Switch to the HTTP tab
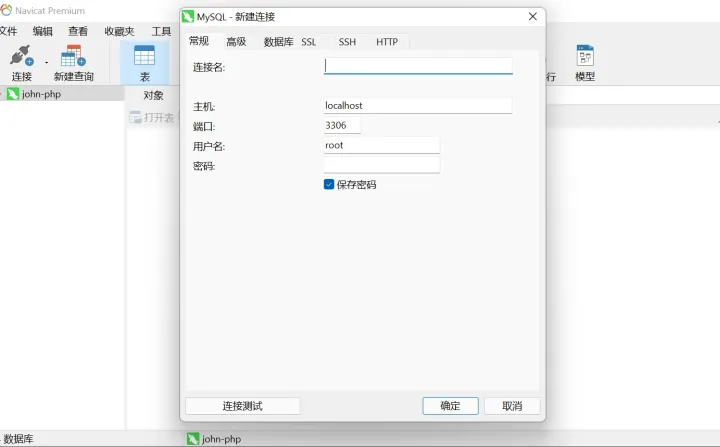 [387, 42]
